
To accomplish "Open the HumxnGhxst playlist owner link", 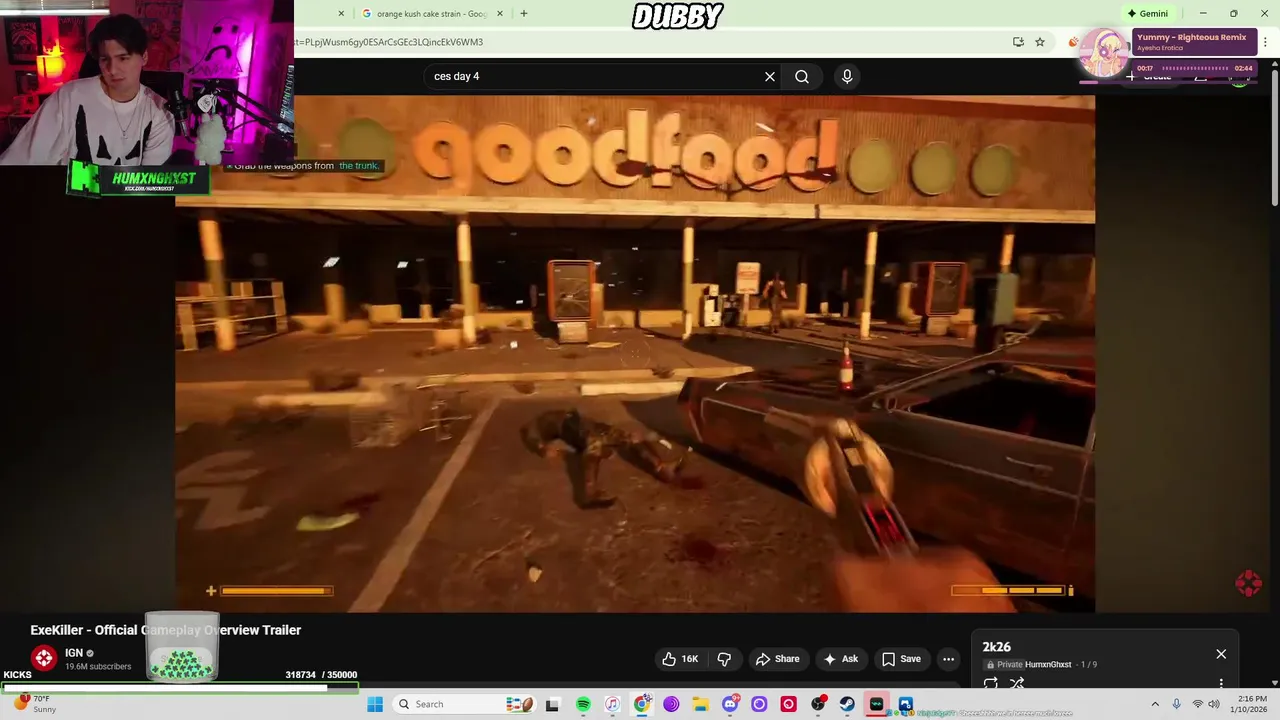I will (x=1048, y=665).
